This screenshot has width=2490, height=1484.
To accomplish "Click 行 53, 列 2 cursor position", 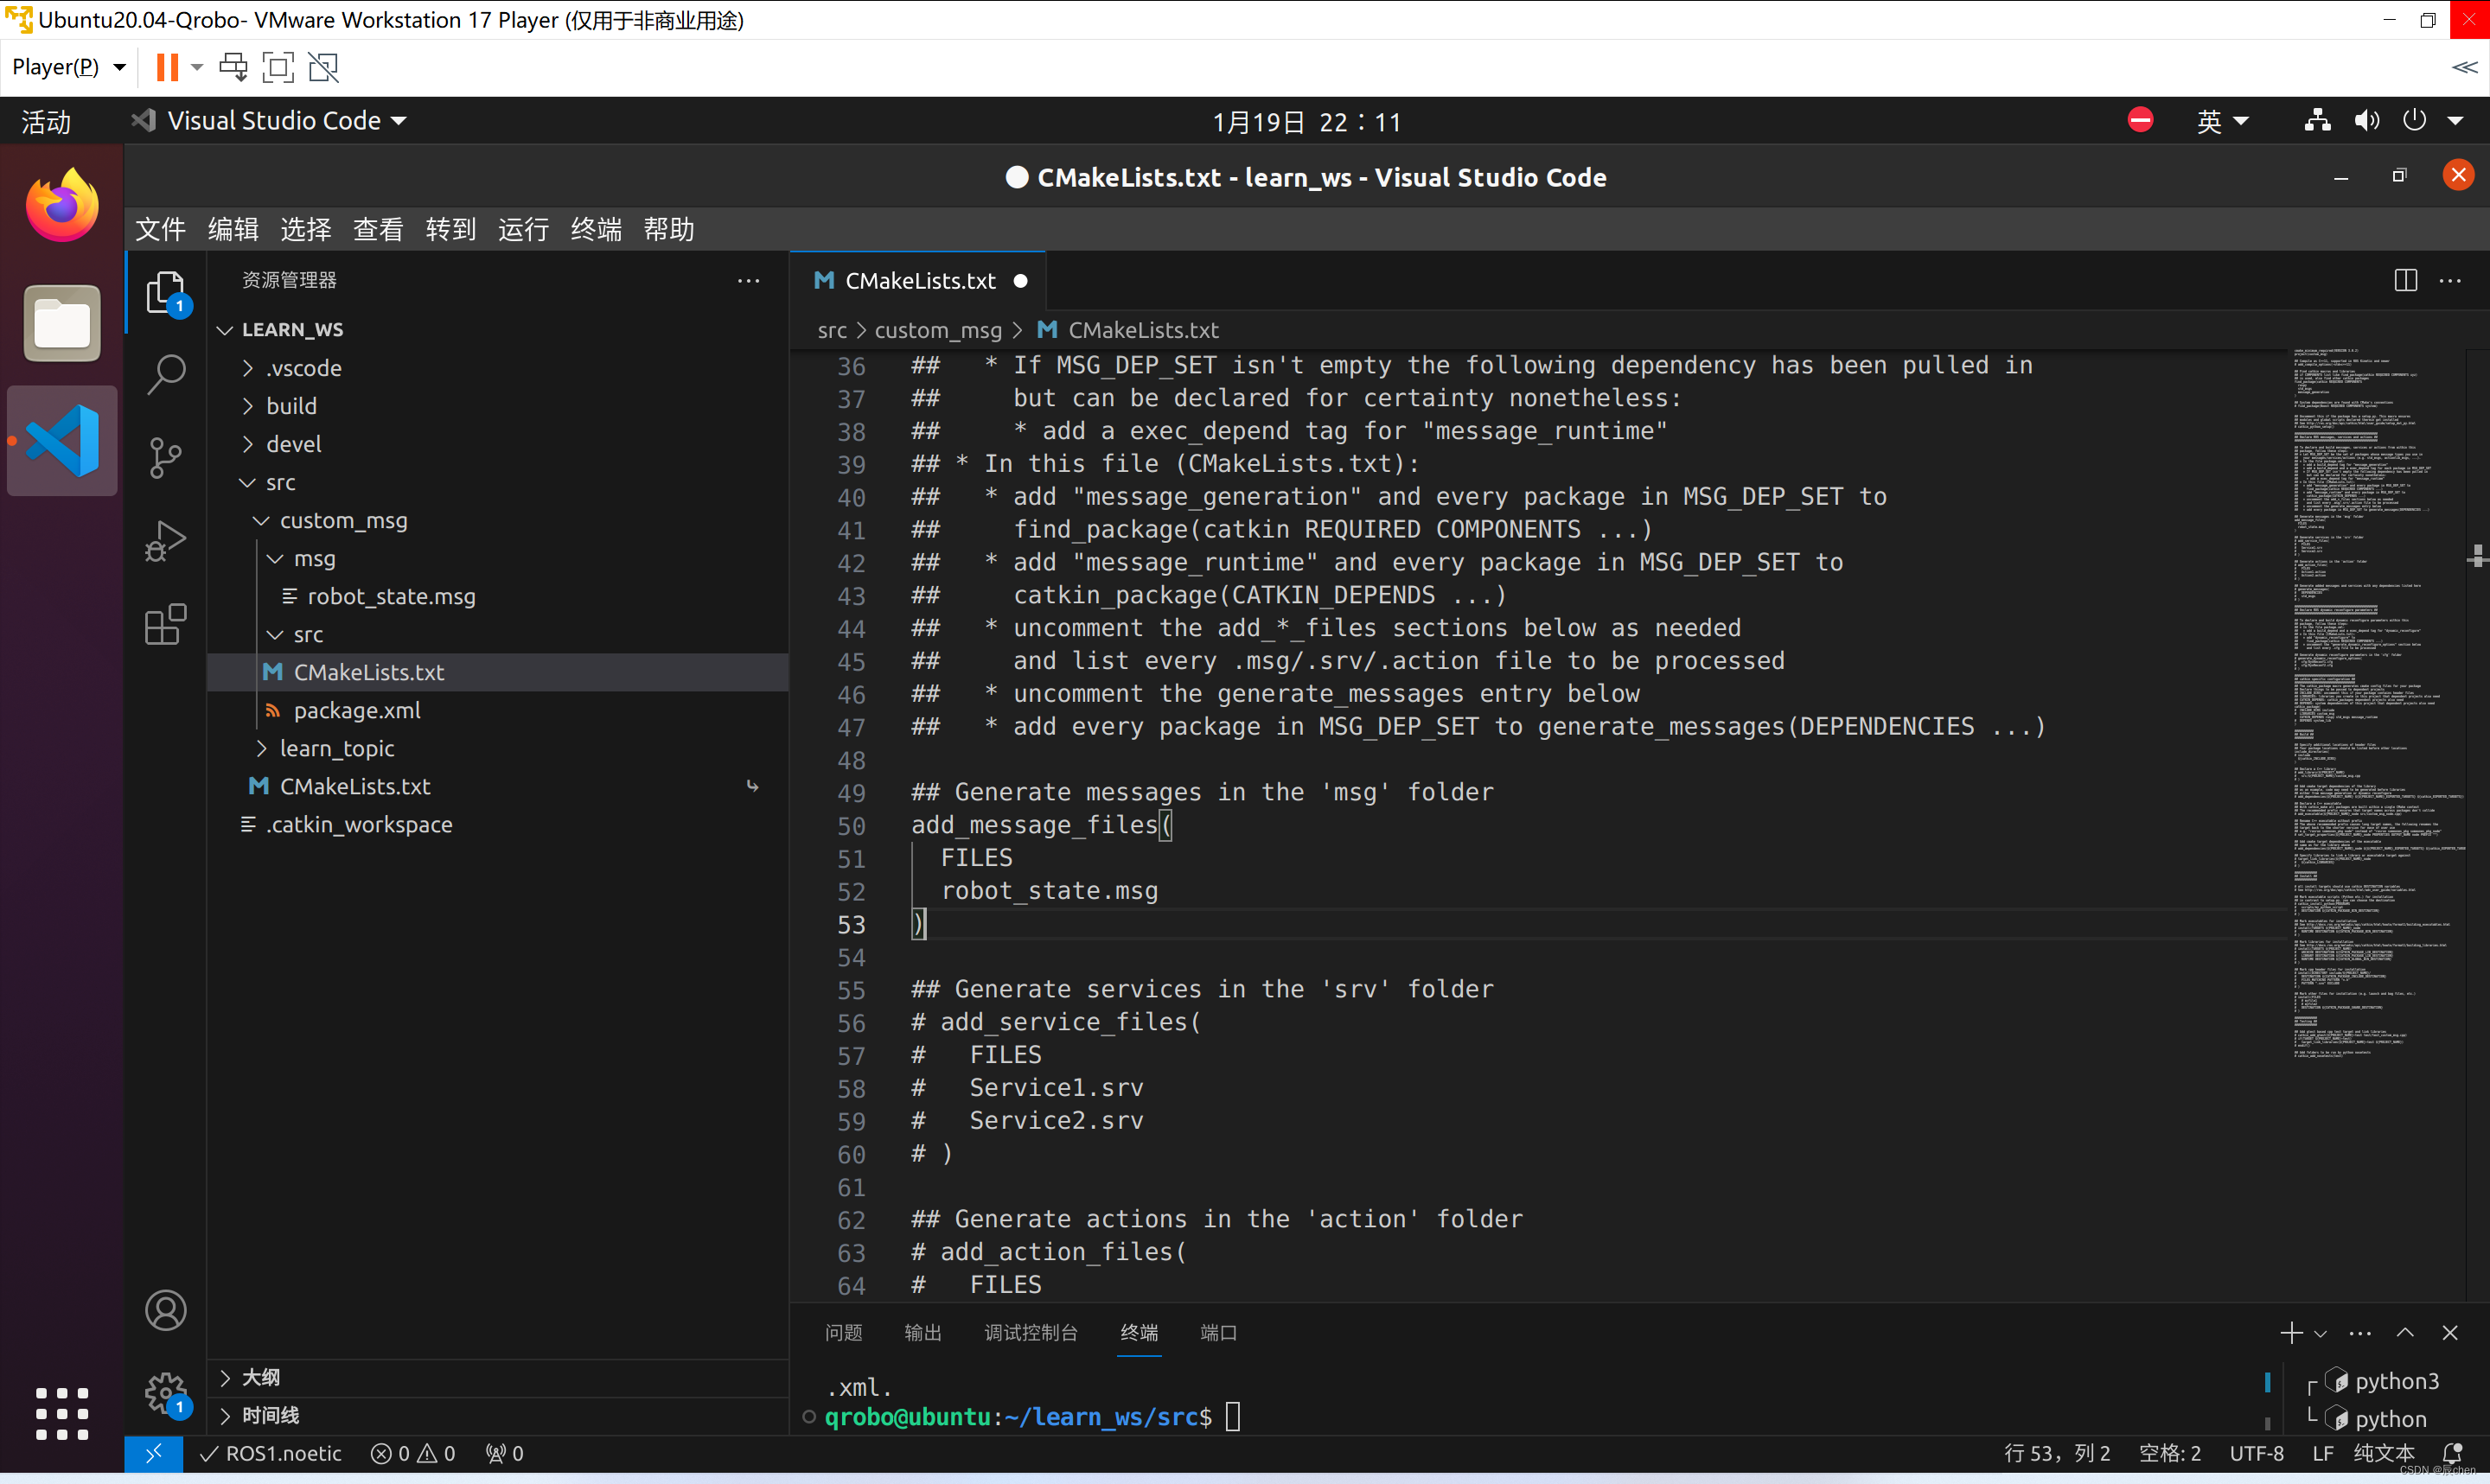I will coord(2056,1453).
